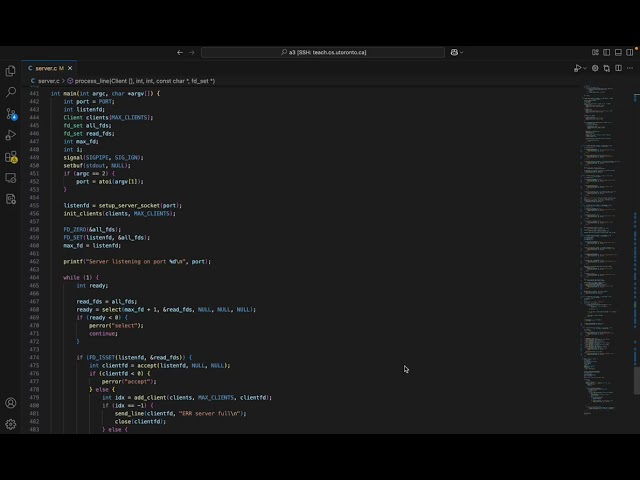The height and width of the screenshot is (480, 640).
Task: Toggle the primary side bar visibility
Action: pyautogui.click(x=607, y=52)
